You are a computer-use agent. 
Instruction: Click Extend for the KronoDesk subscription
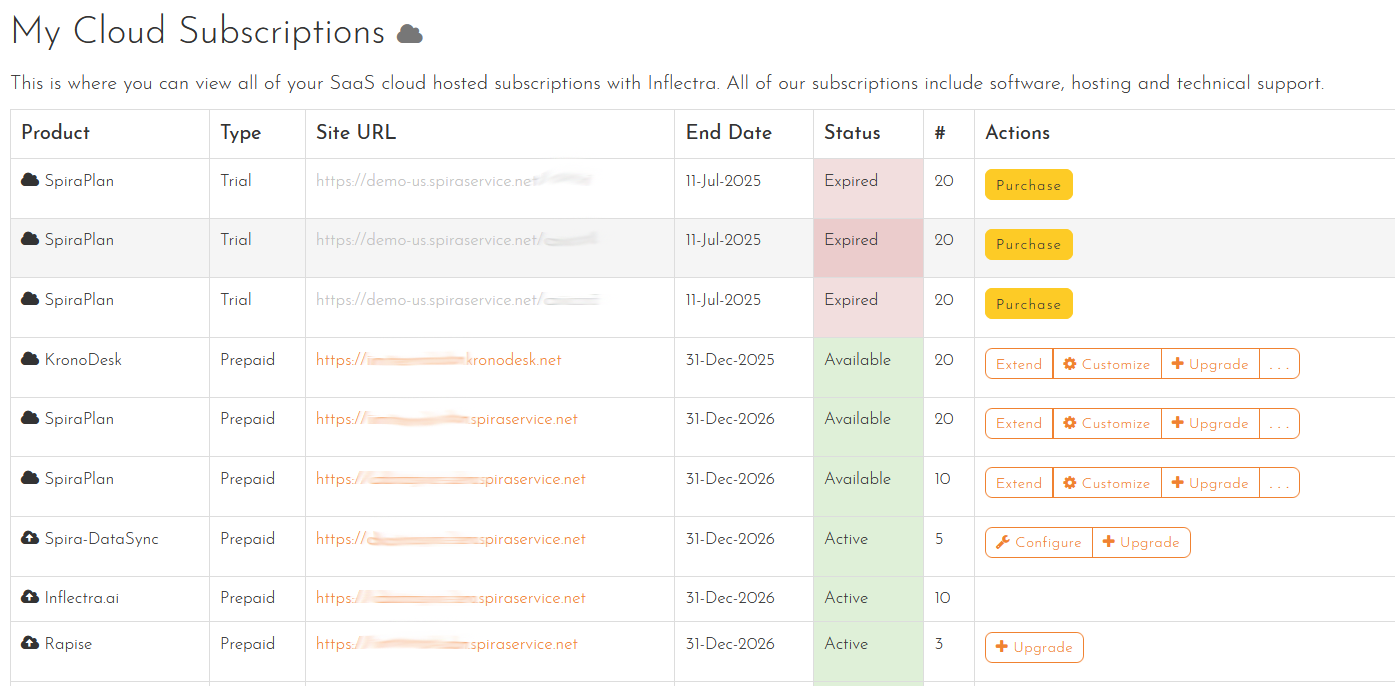tap(1018, 364)
